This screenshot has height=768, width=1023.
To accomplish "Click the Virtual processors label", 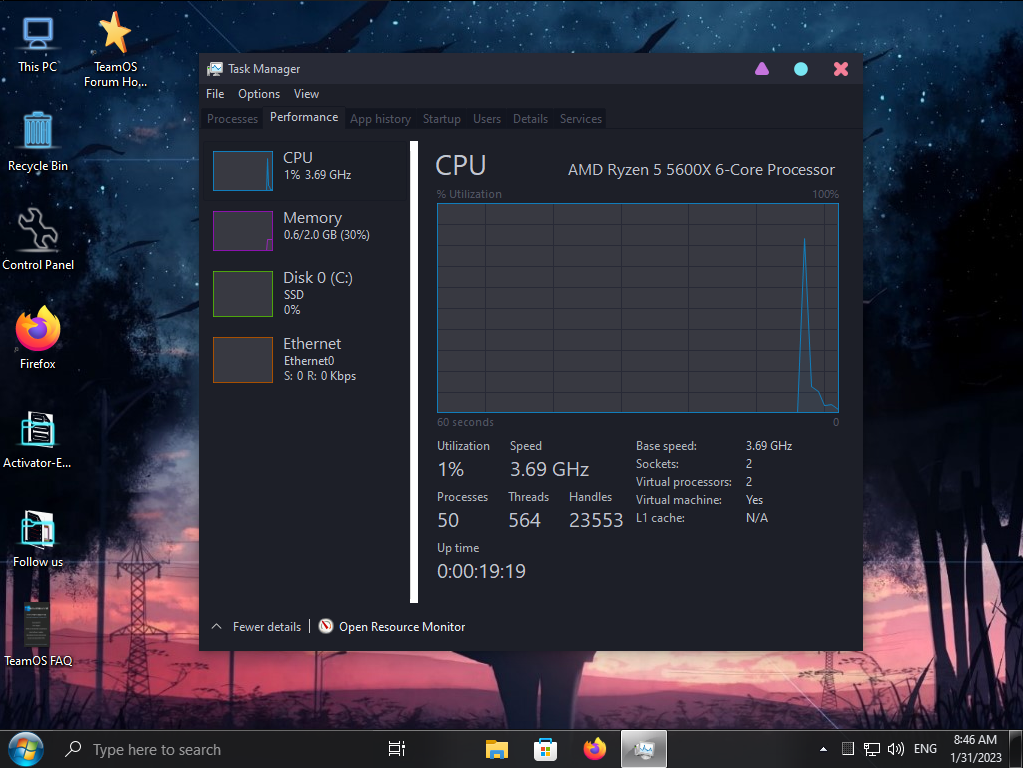I will click(684, 482).
